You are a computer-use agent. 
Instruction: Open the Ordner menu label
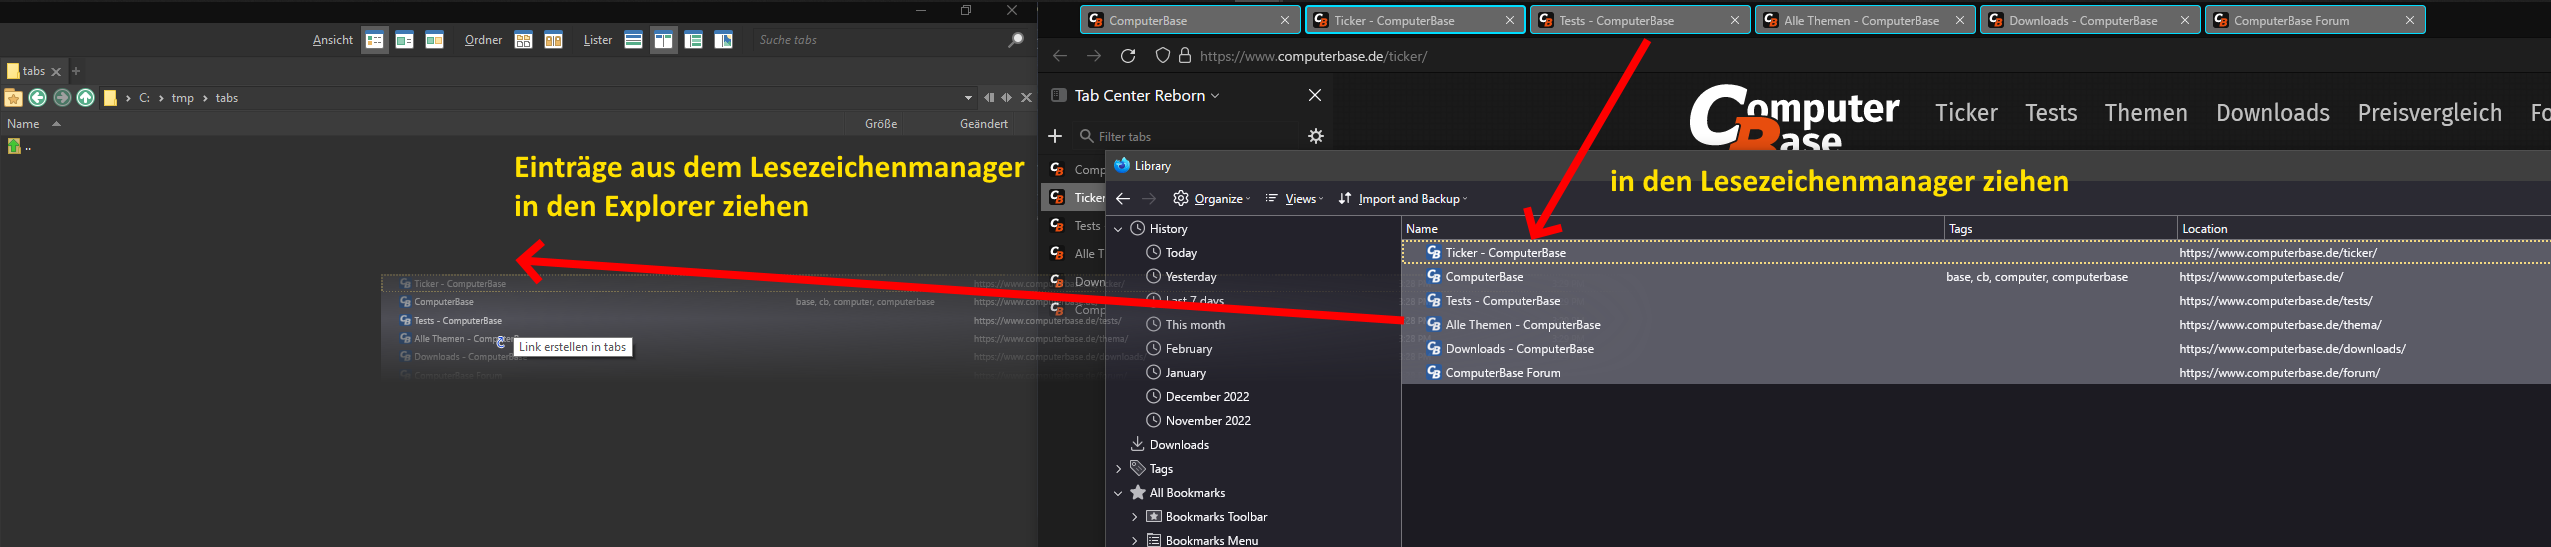click(x=483, y=40)
